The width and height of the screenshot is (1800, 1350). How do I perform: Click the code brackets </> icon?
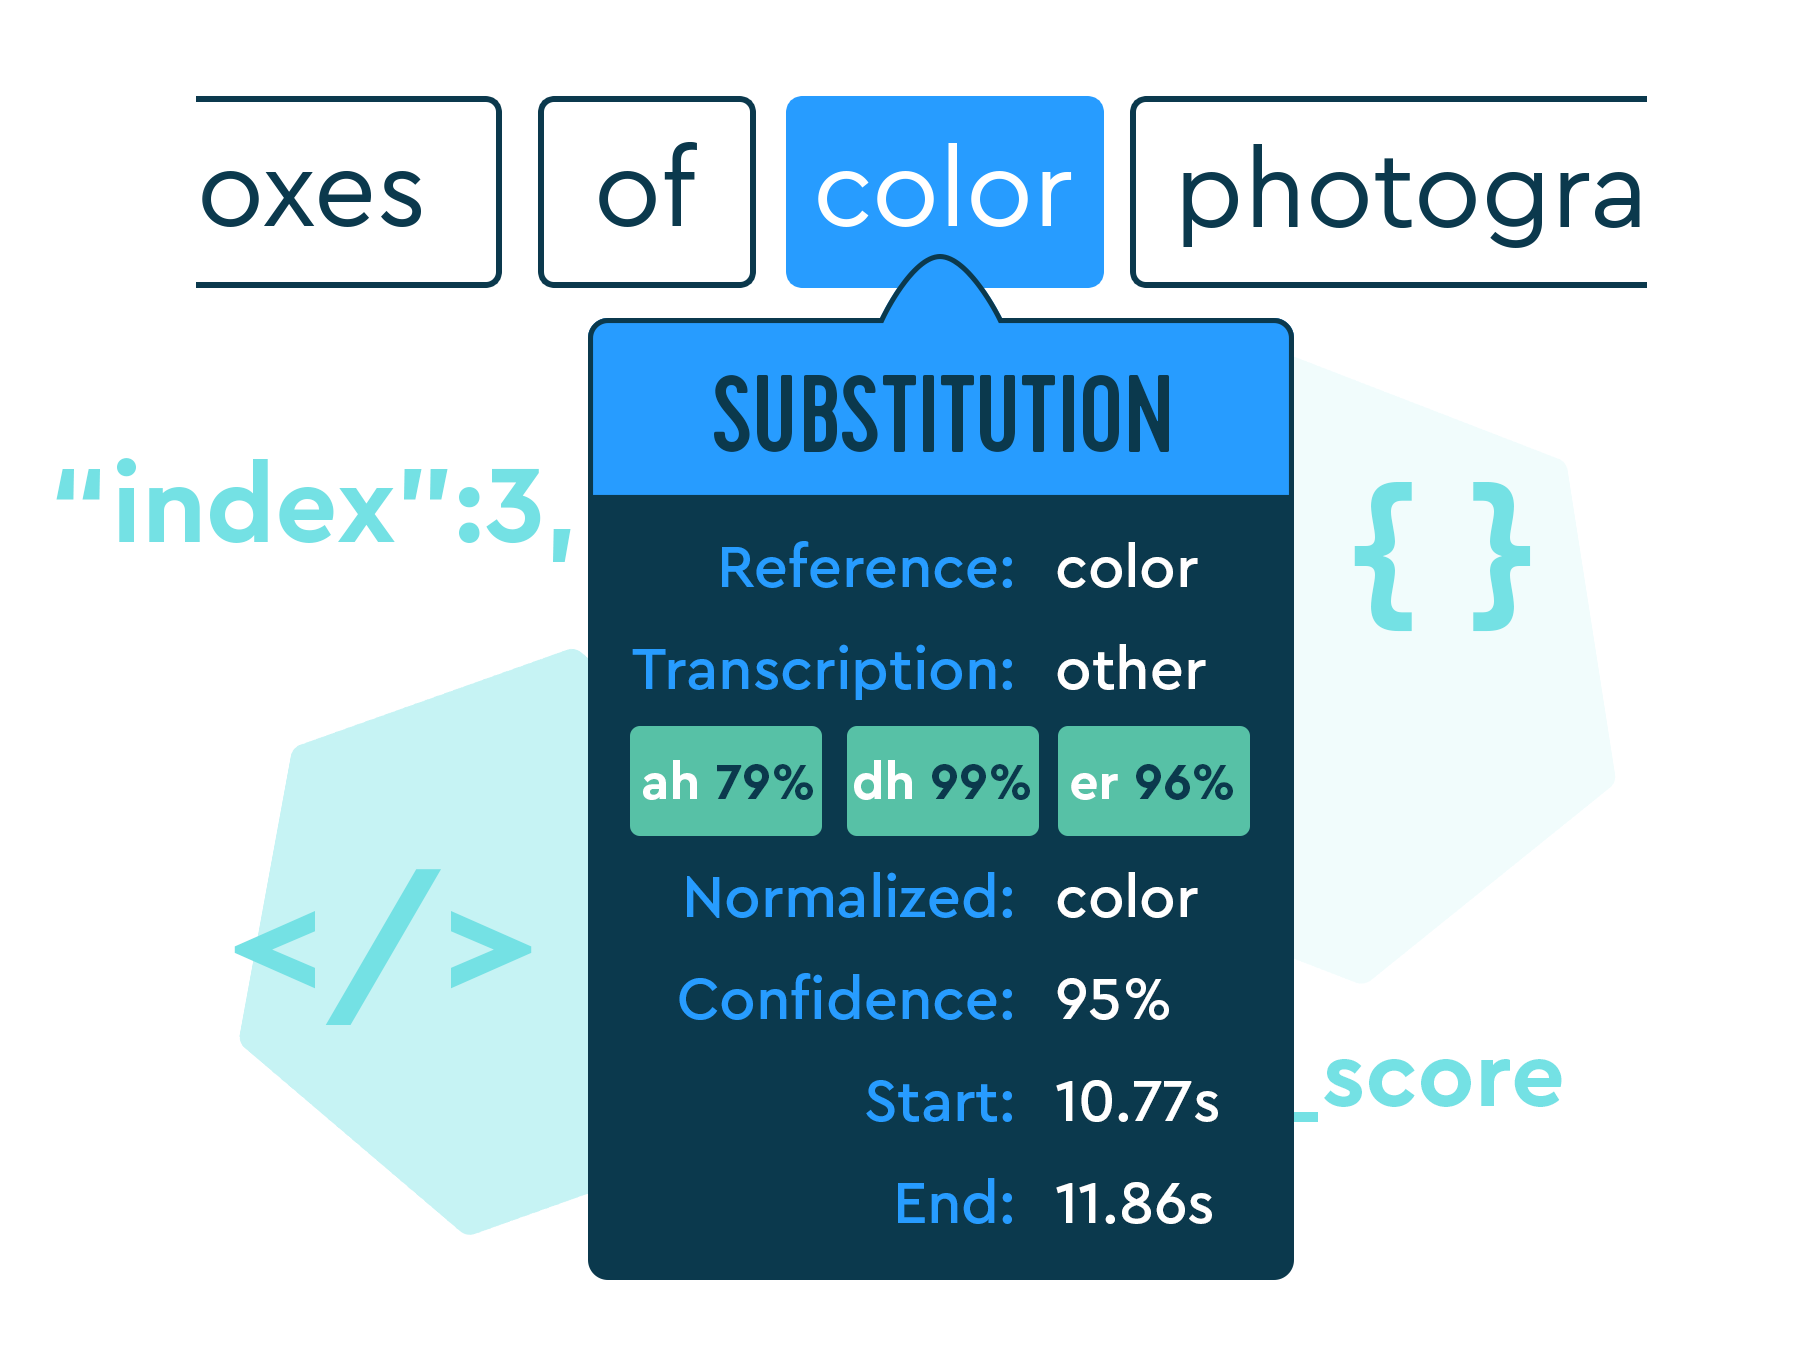point(383,947)
